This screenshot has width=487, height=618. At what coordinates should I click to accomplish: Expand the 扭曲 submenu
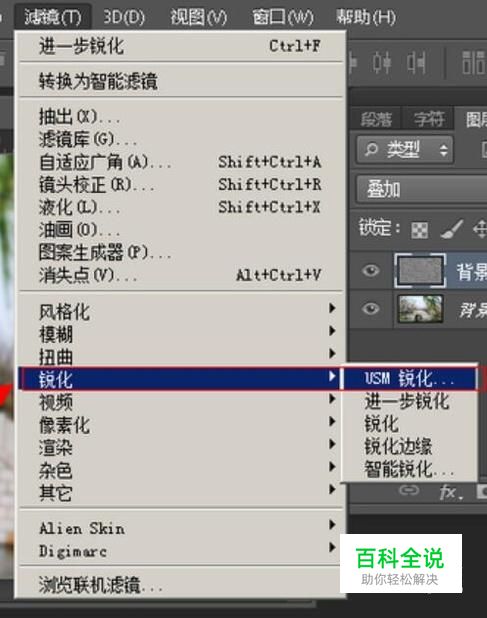pos(181,357)
